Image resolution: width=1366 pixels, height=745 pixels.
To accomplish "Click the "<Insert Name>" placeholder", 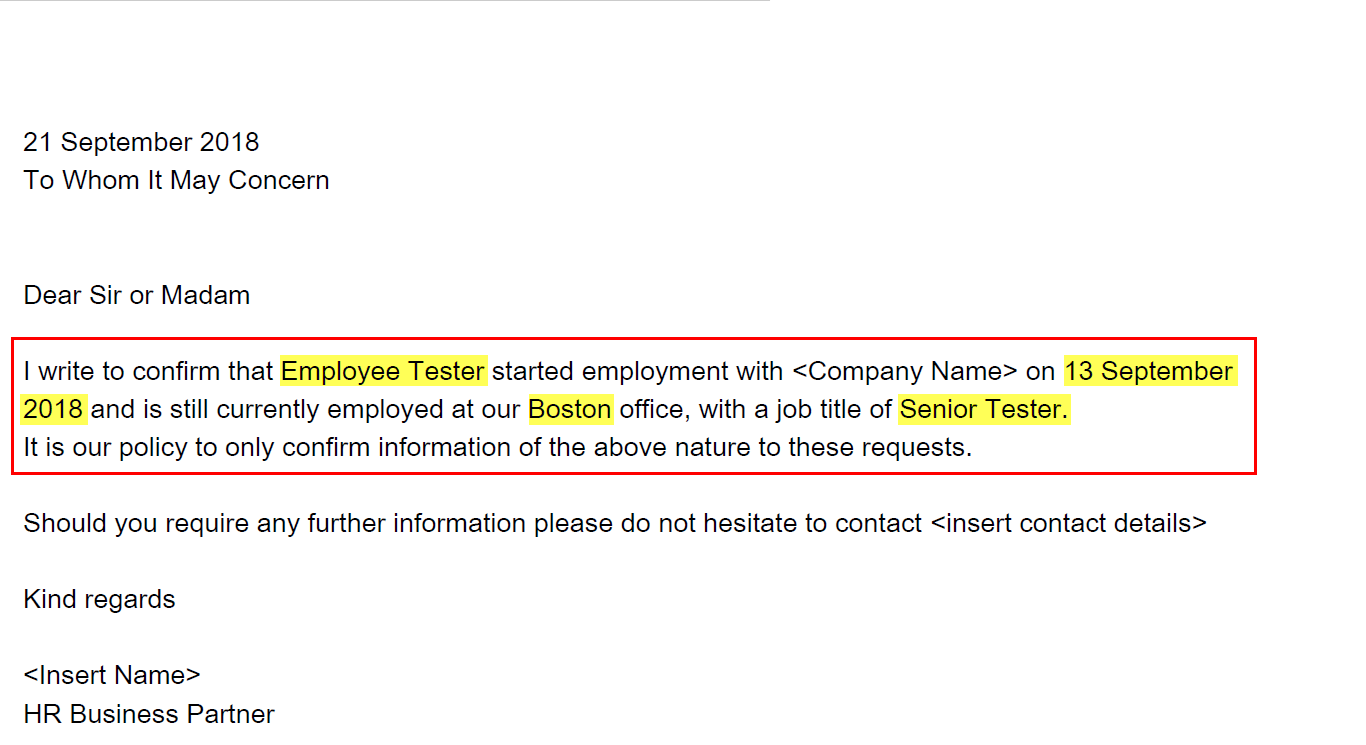I will tap(111, 675).
